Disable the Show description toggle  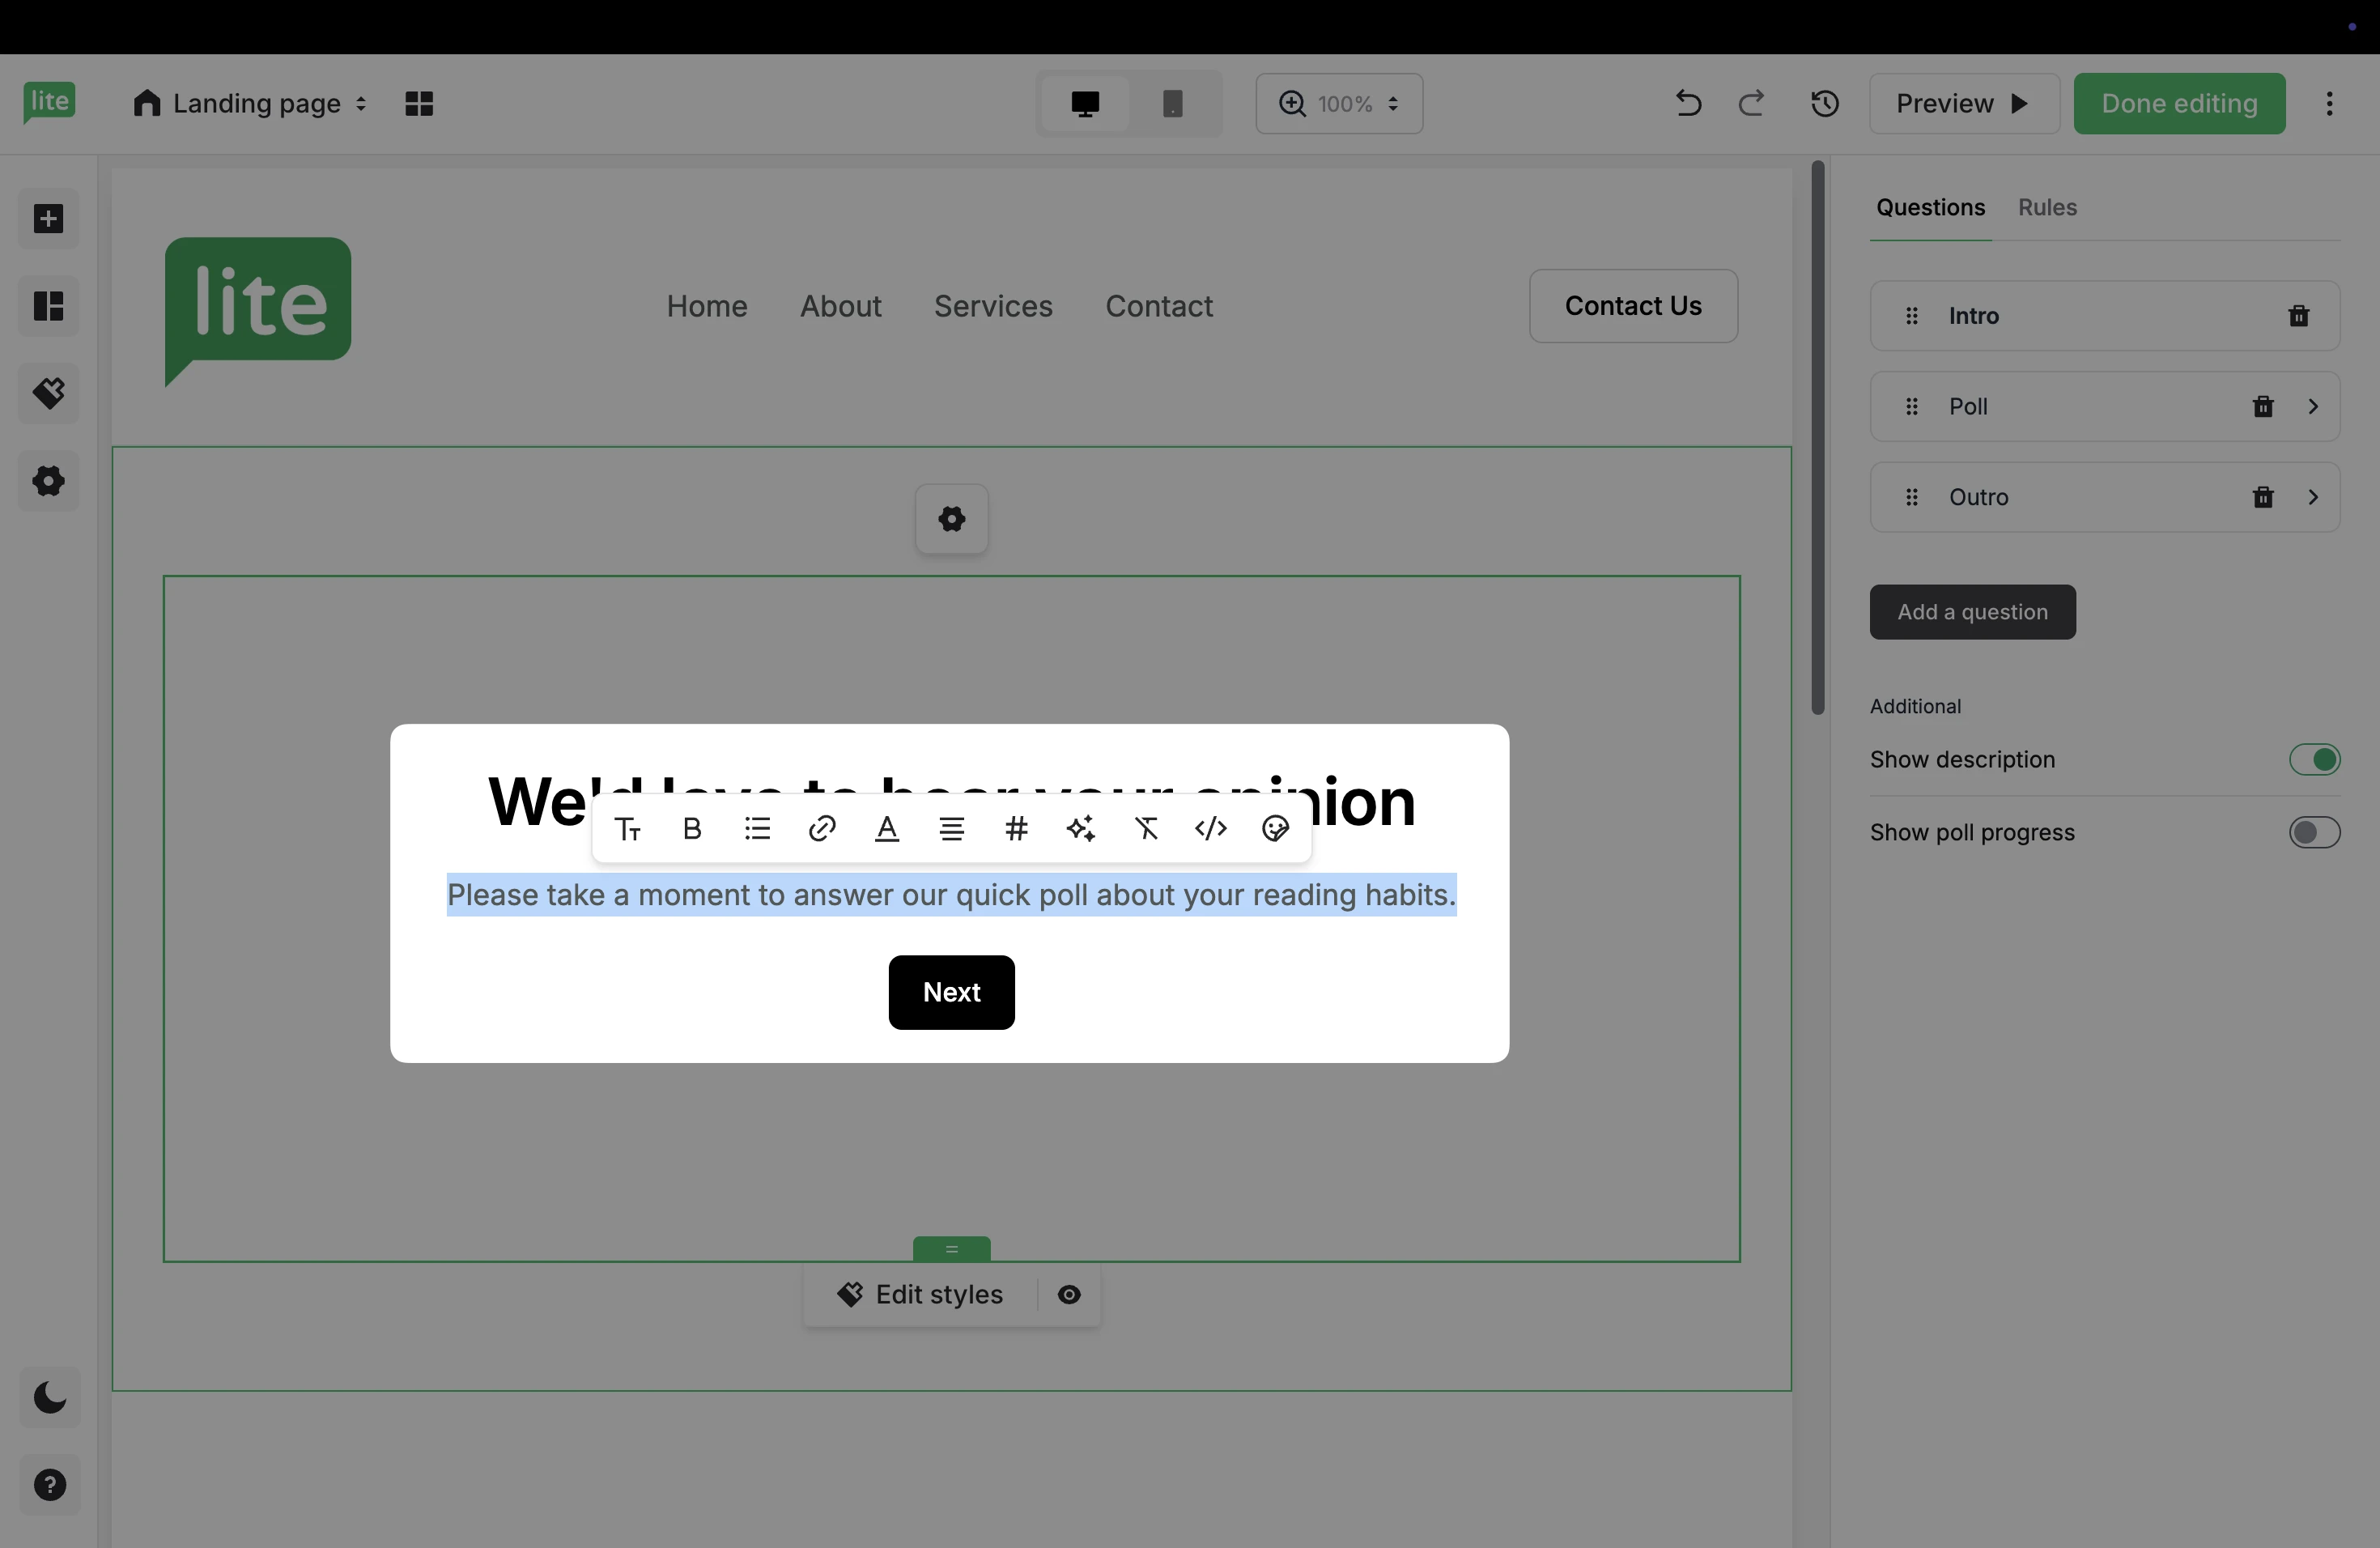[2314, 760]
